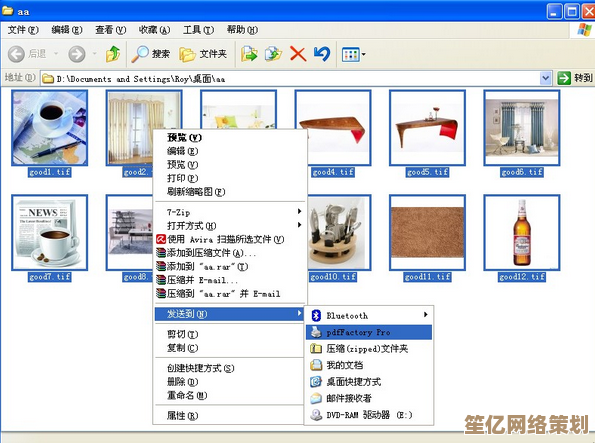
Task: Open the Help (帮助) menu
Action: (242, 30)
